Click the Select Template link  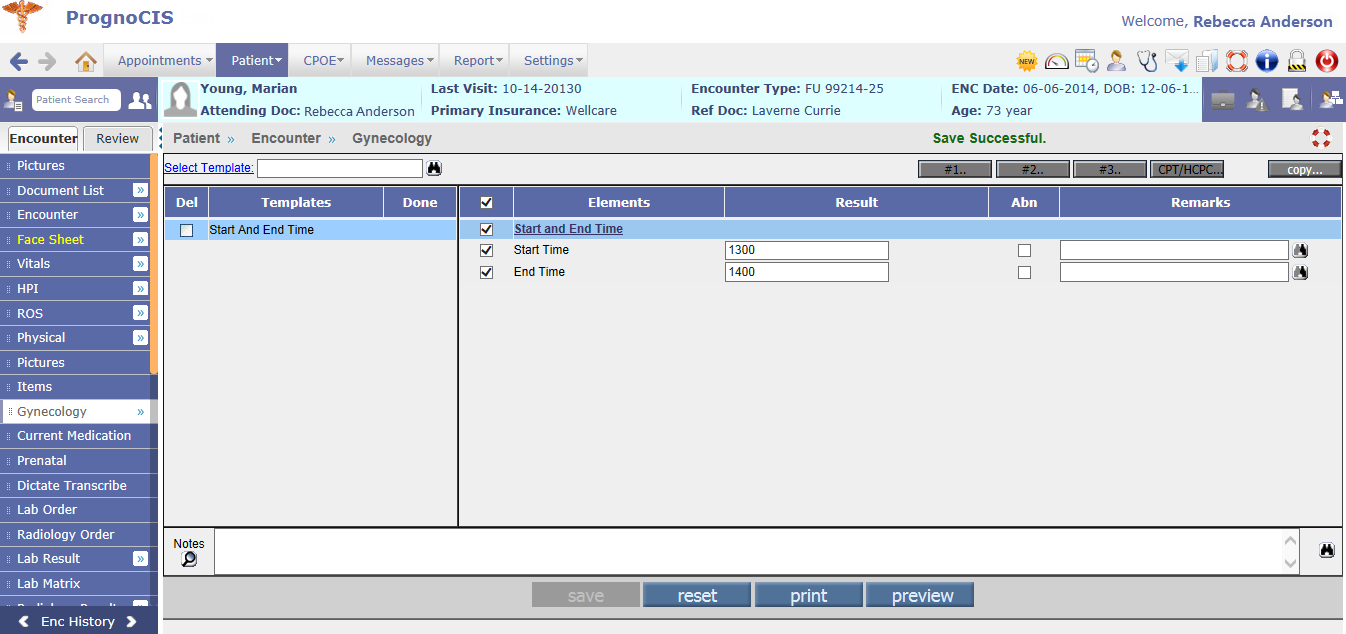pyautogui.click(x=209, y=168)
